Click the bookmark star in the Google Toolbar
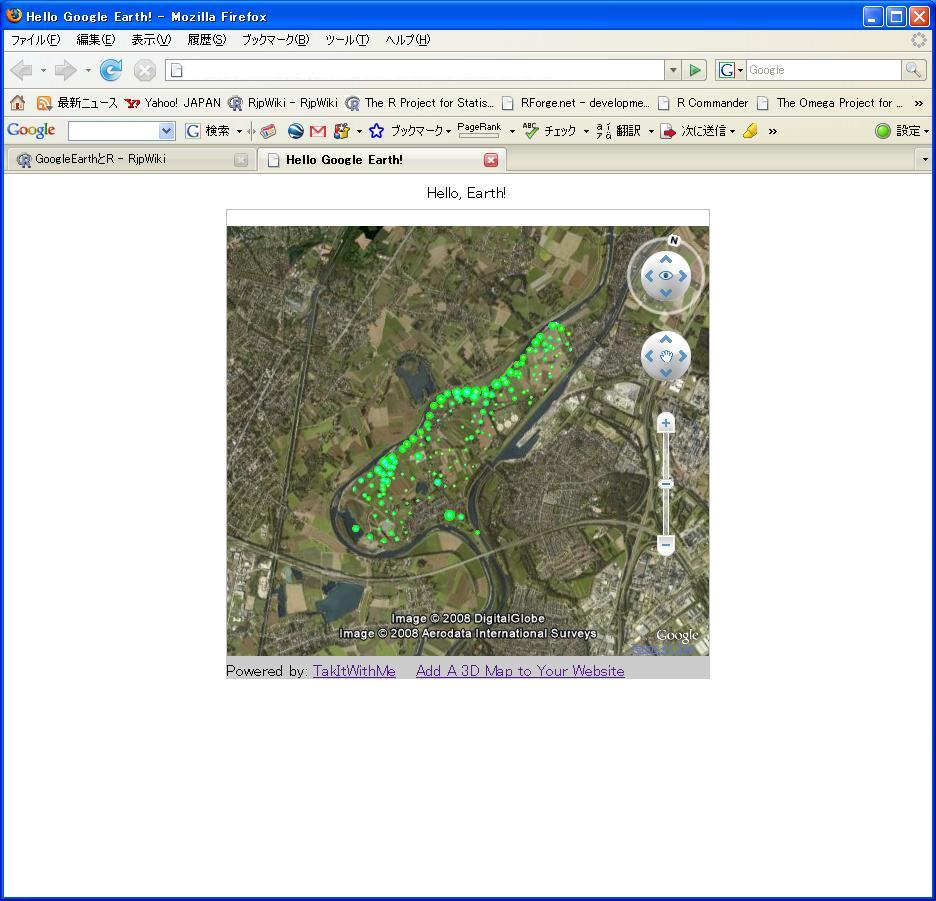The height and width of the screenshot is (901, 936). click(376, 131)
